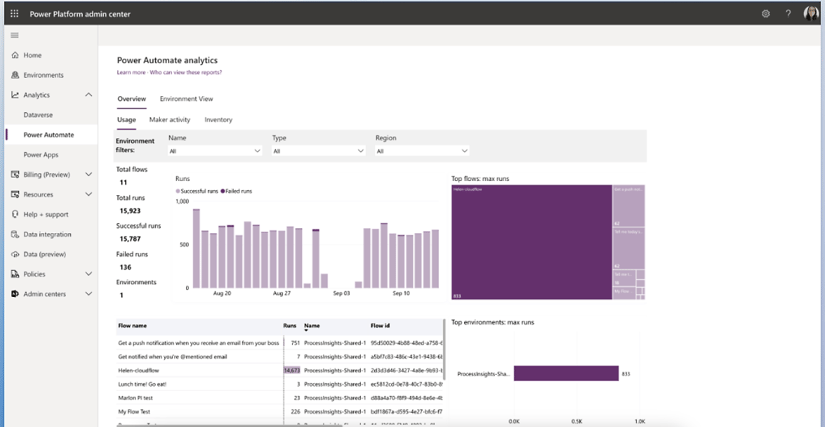Expand the Billing (Preview) section
This screenshot has height=427, width=825.
tap(88, 174)
